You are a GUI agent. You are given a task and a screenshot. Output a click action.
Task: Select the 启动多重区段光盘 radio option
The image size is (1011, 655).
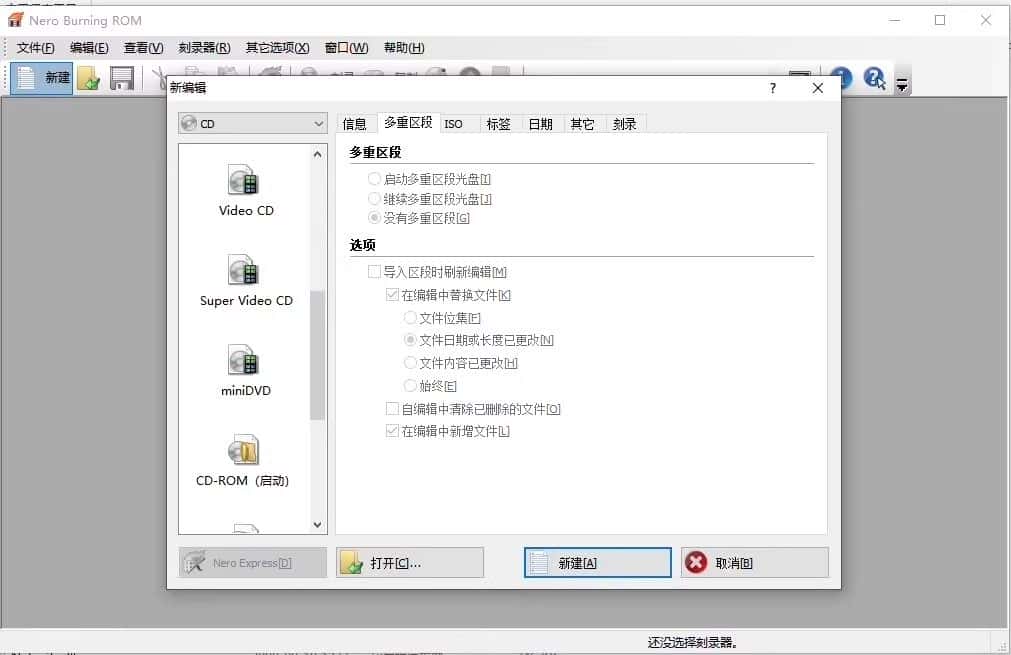(375, 178)
